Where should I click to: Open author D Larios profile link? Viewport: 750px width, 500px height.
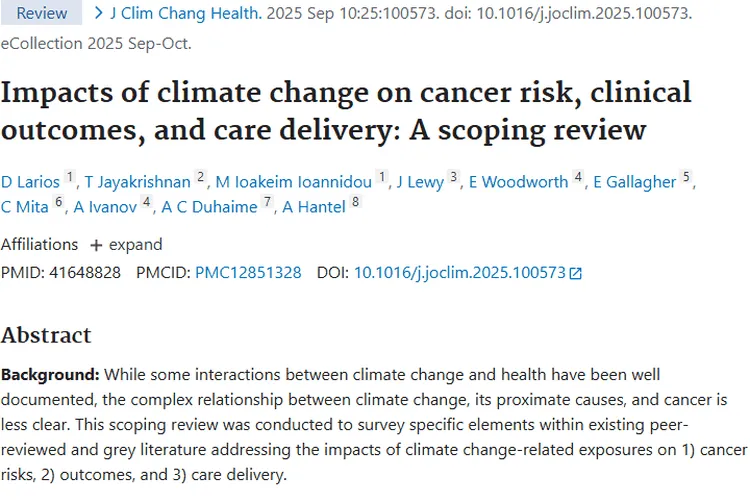32,181
